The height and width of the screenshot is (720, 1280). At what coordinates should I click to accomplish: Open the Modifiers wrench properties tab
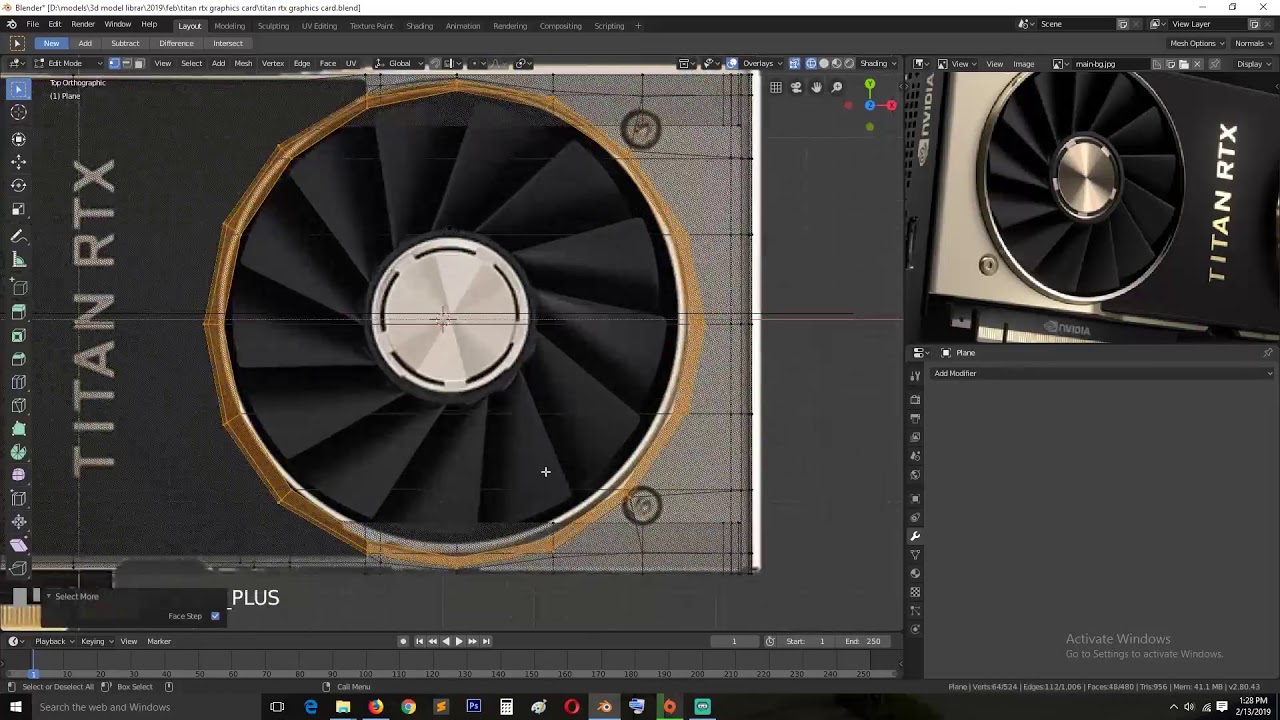click(x=915, y=536)
